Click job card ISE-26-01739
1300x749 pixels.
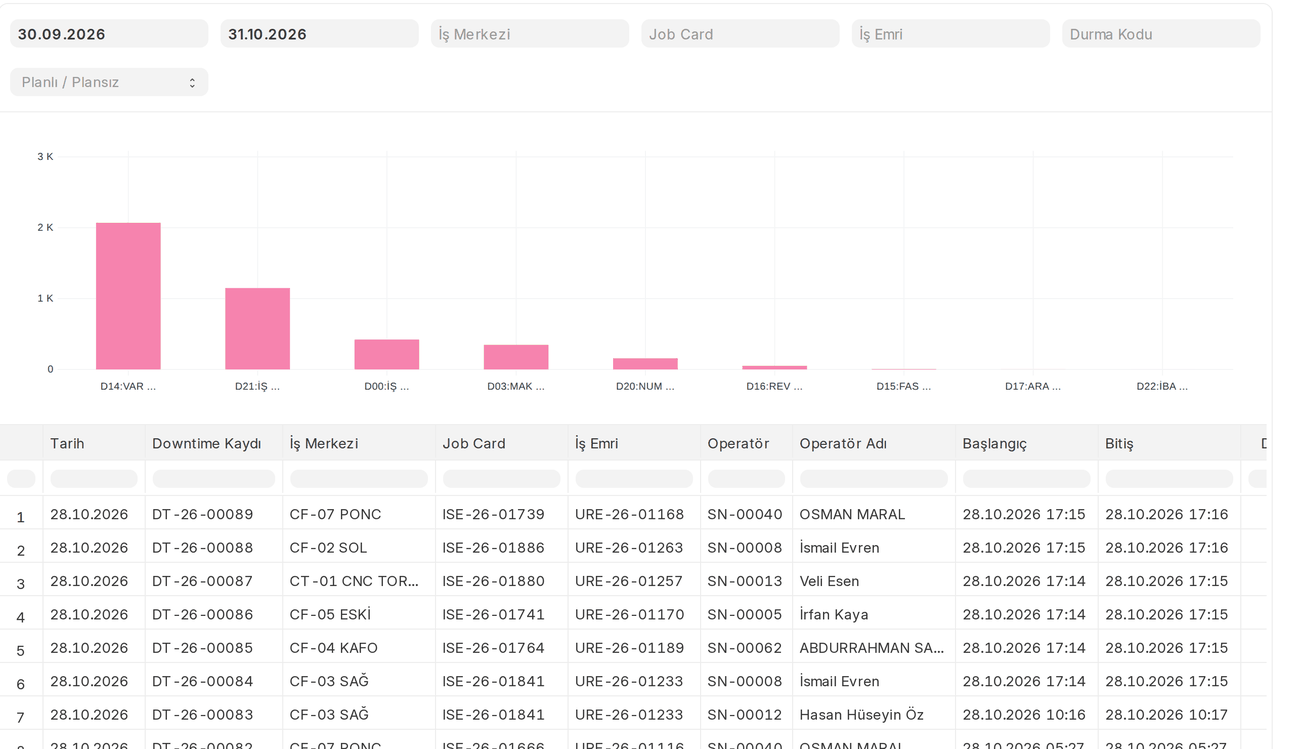pos(494,514)
